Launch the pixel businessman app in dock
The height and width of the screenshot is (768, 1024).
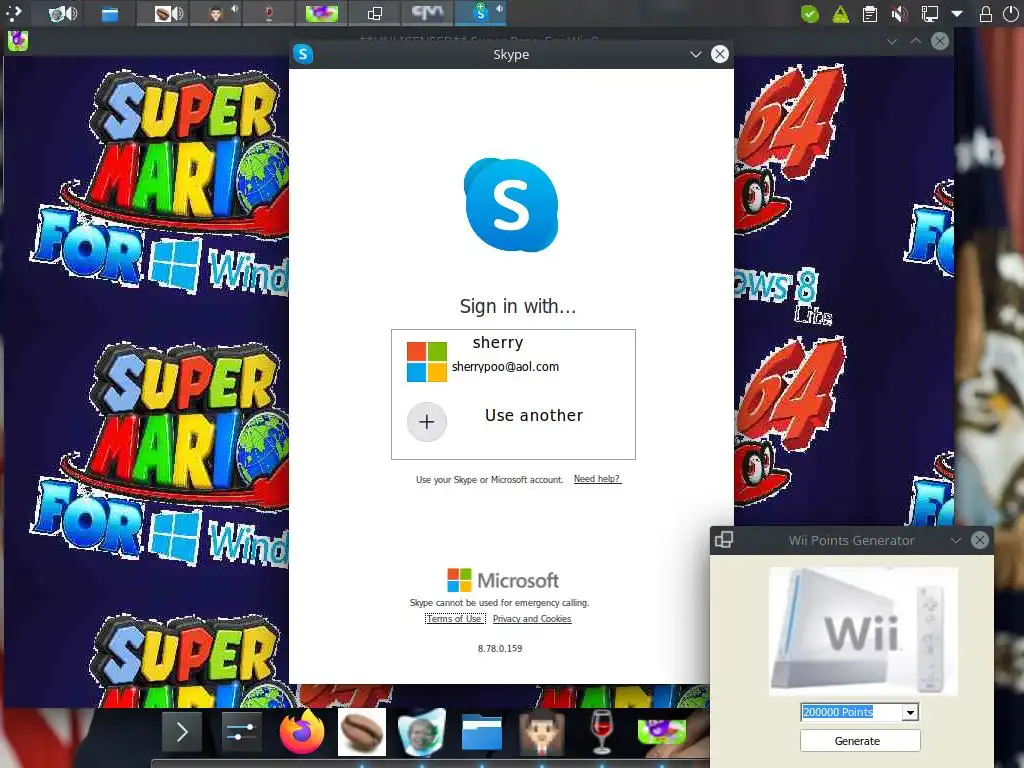coord(541,732)
